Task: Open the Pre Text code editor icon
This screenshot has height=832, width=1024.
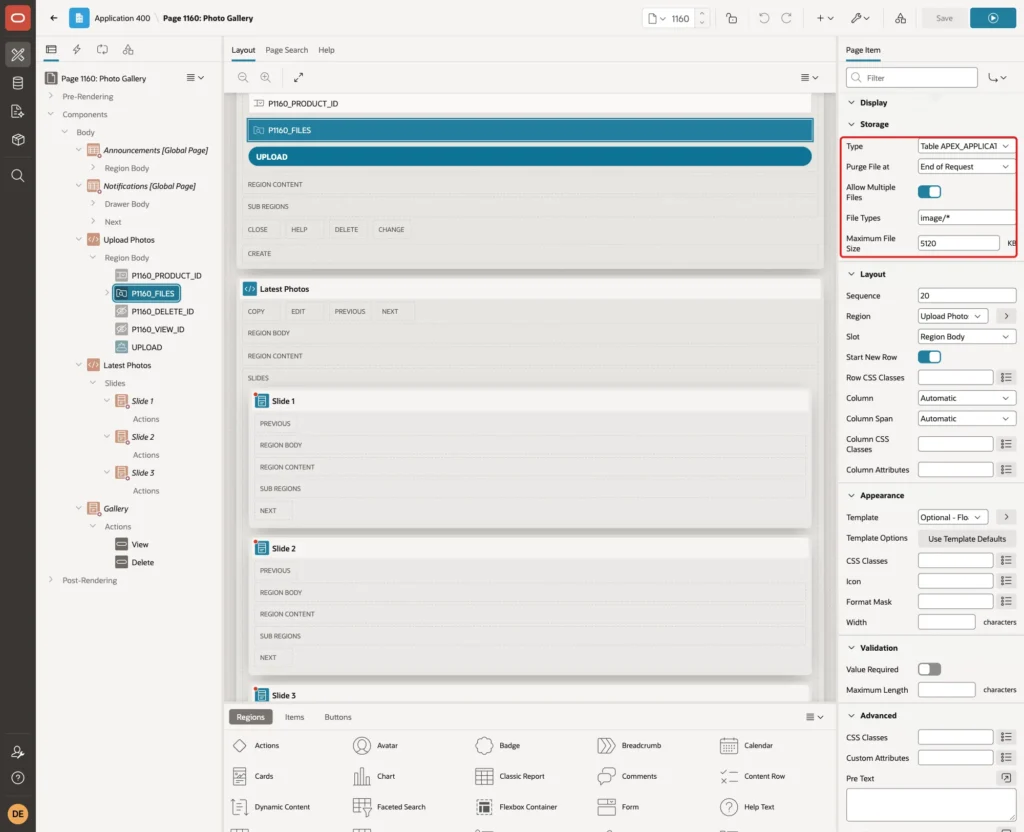Action: click(x=1006, y=778)
